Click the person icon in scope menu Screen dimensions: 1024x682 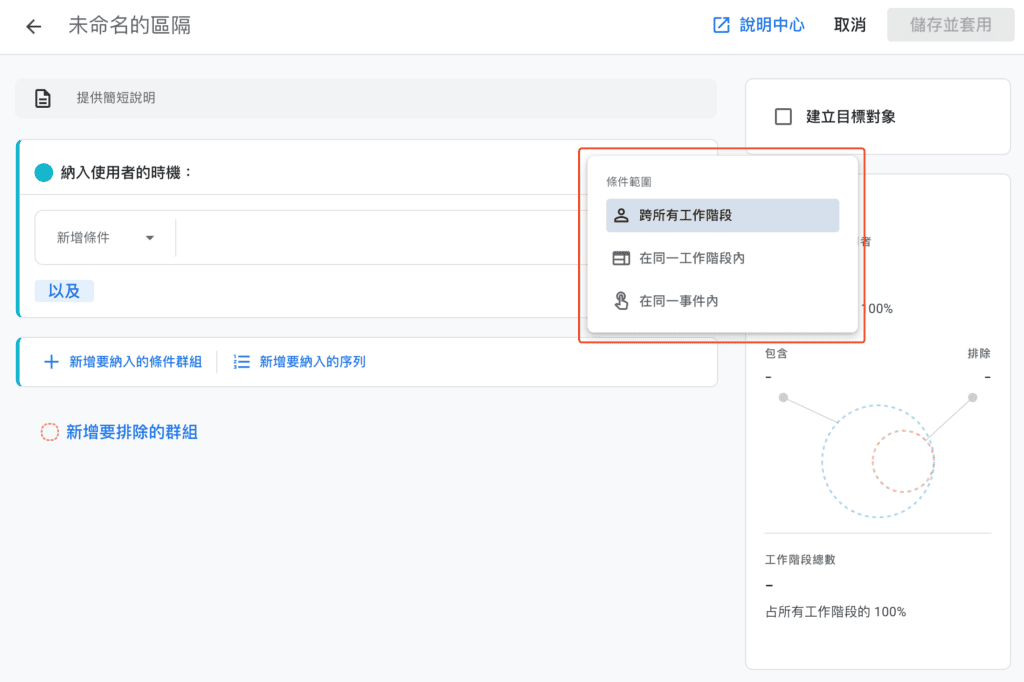[x=621, y=216]
